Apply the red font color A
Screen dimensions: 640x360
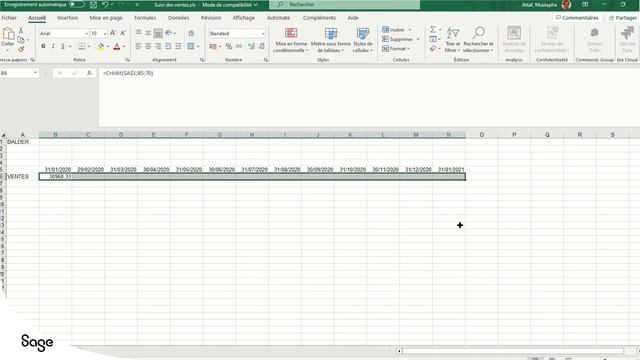click(117, 47)
